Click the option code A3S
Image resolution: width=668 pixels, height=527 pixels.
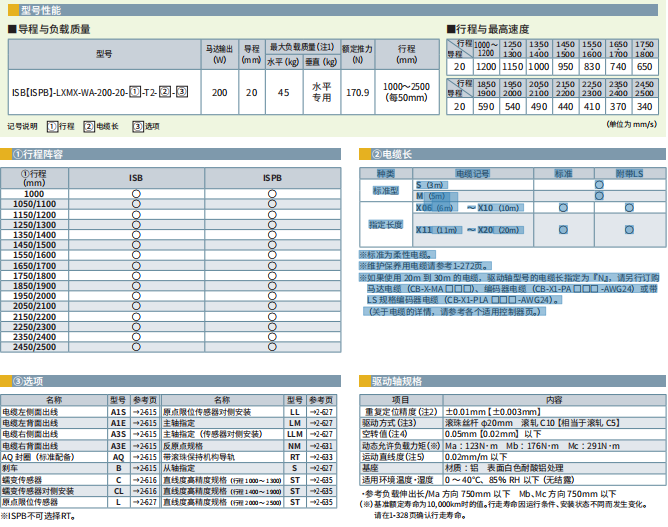tap(118, 434)
